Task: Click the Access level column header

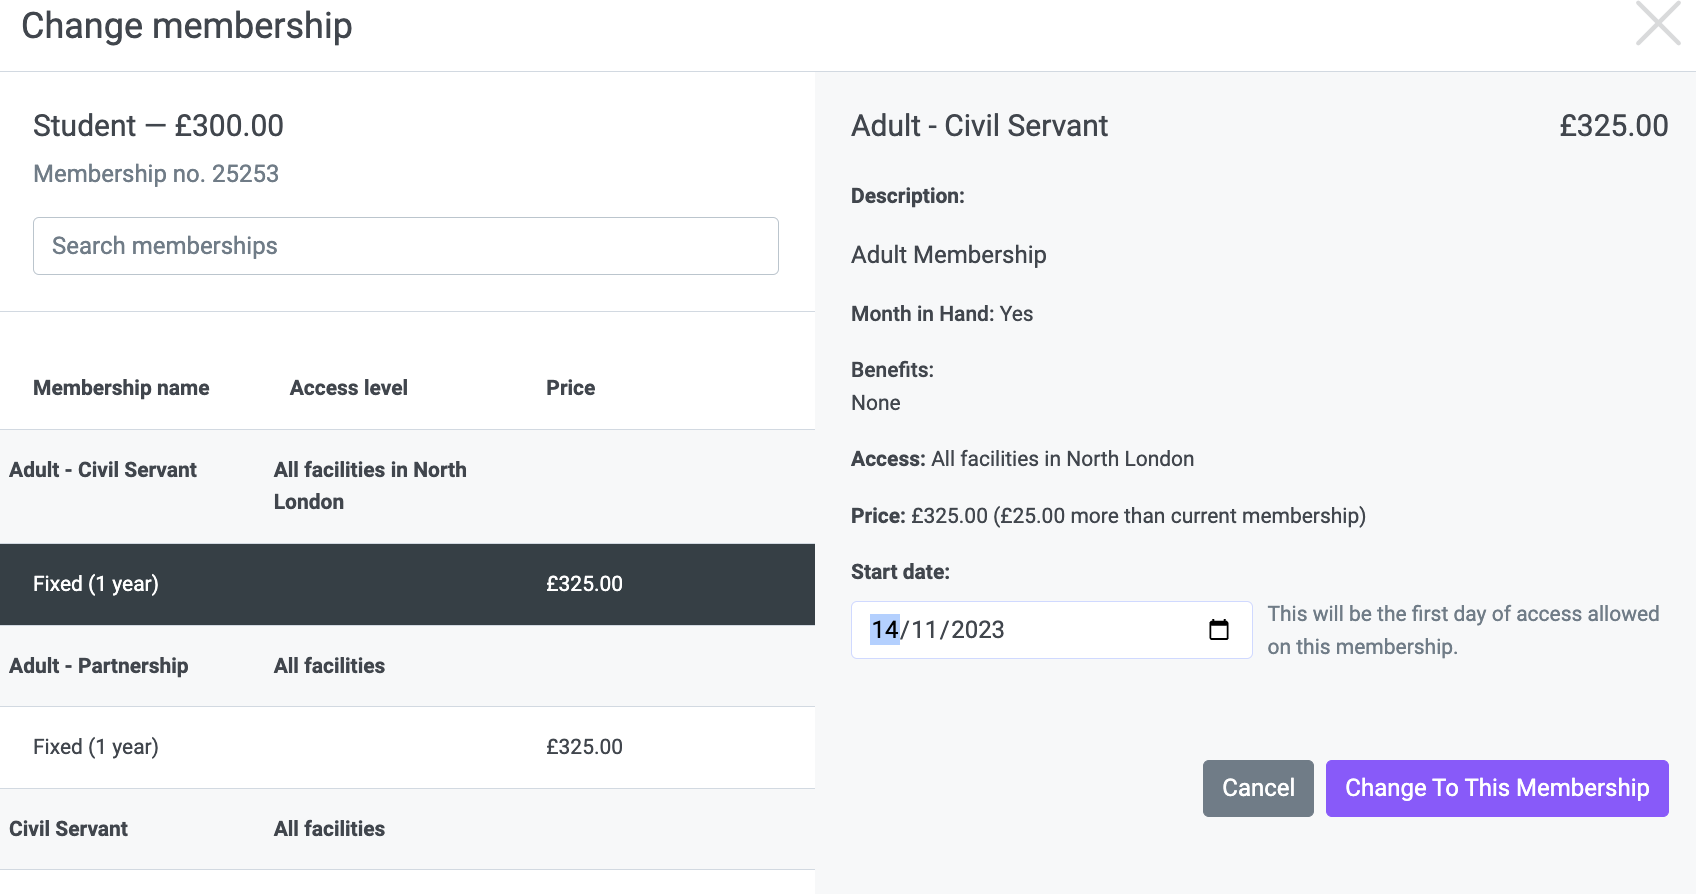Action: (x=349, y=388)
